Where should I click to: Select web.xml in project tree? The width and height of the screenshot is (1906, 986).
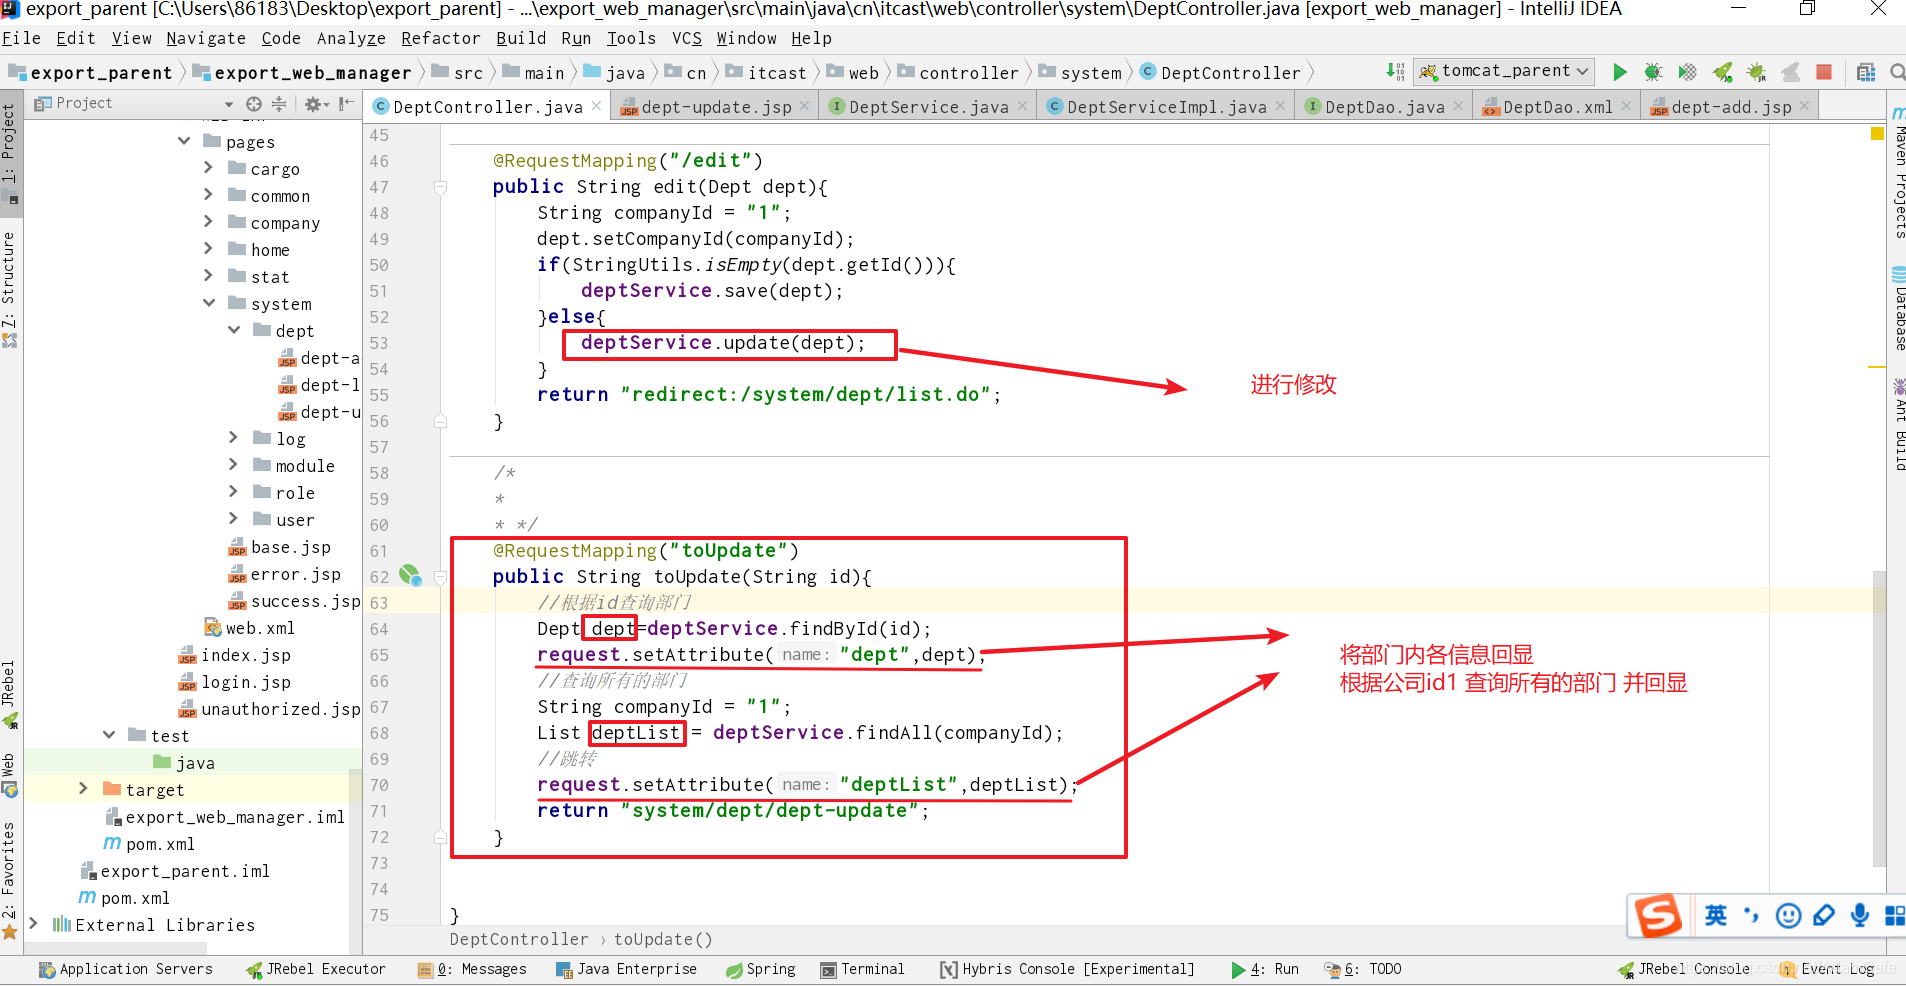[249, 628]
